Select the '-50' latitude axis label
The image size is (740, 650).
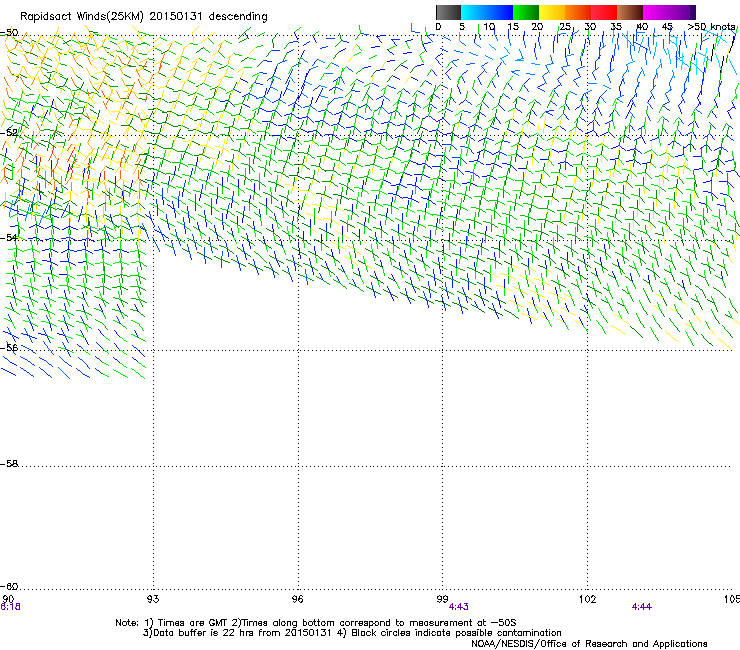pos(9,33)
